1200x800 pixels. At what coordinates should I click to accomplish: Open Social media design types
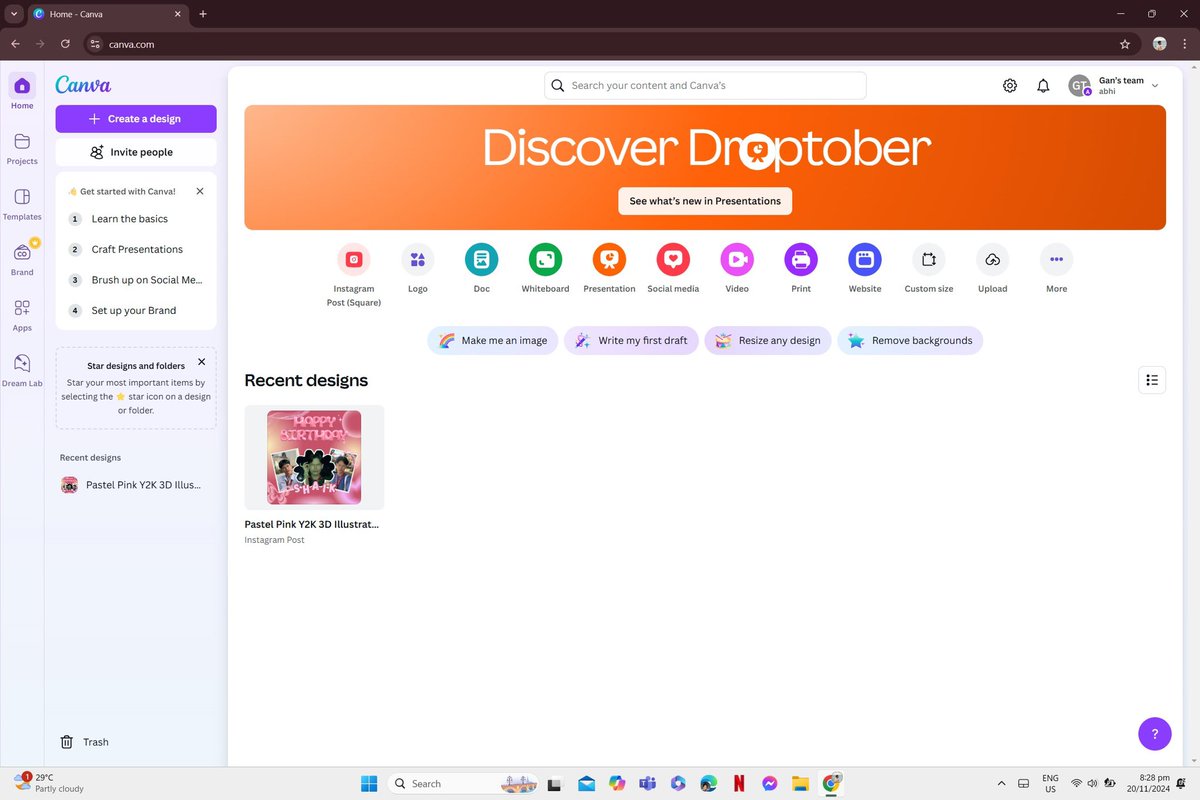click(x=673, y=259)
